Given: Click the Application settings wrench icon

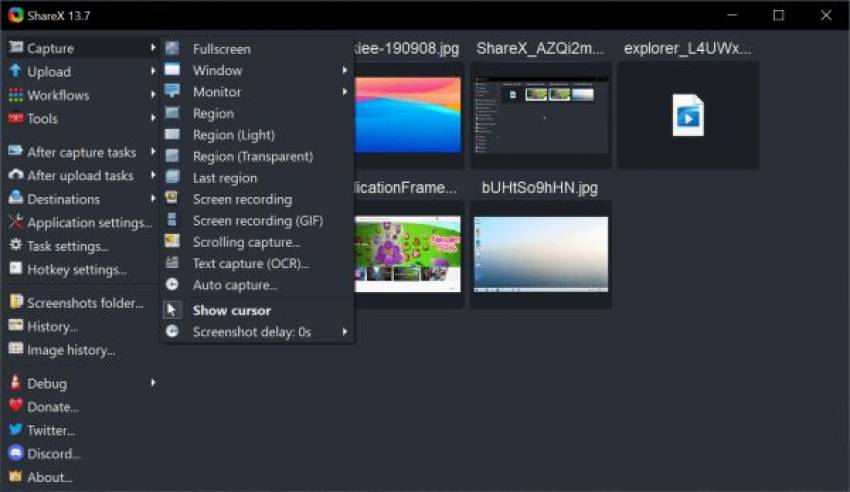Looking at the screenshot, I should coord(16,222).
